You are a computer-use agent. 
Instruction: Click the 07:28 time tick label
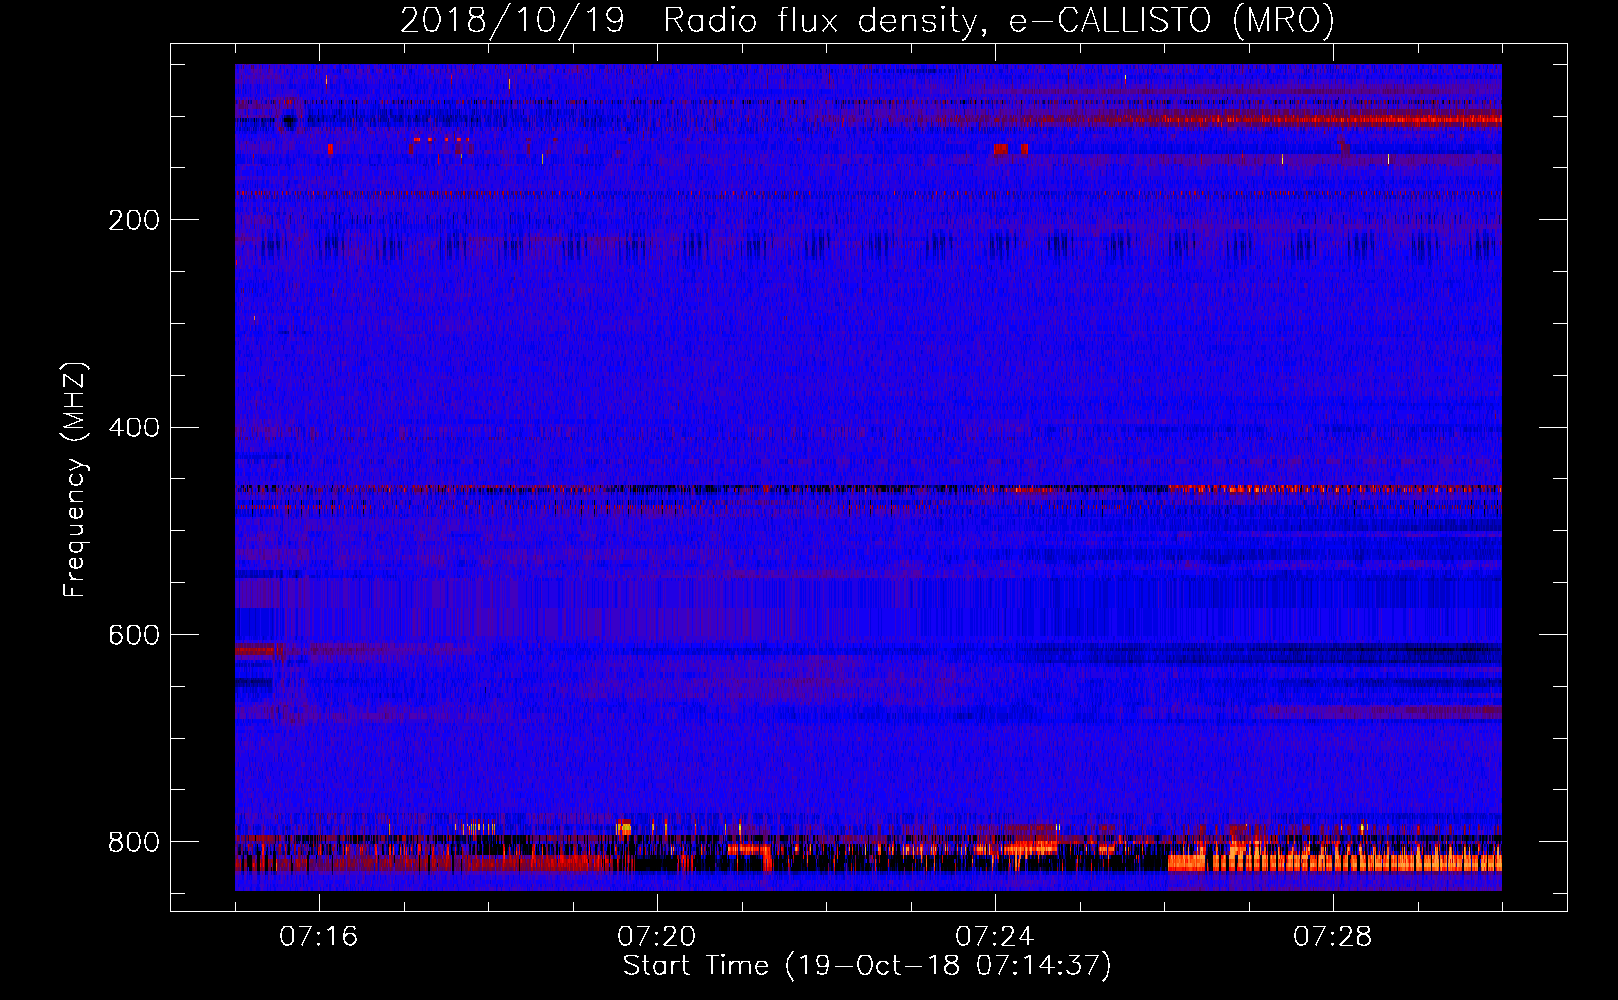(x=1332, y=937)
